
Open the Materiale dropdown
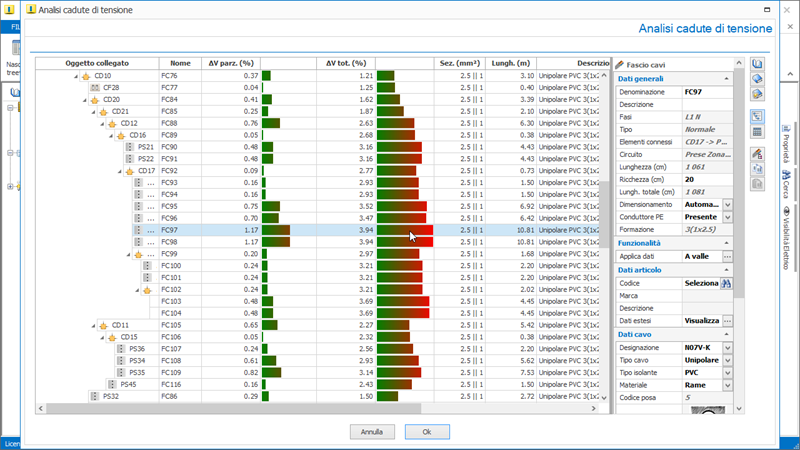tap(728, 385)
